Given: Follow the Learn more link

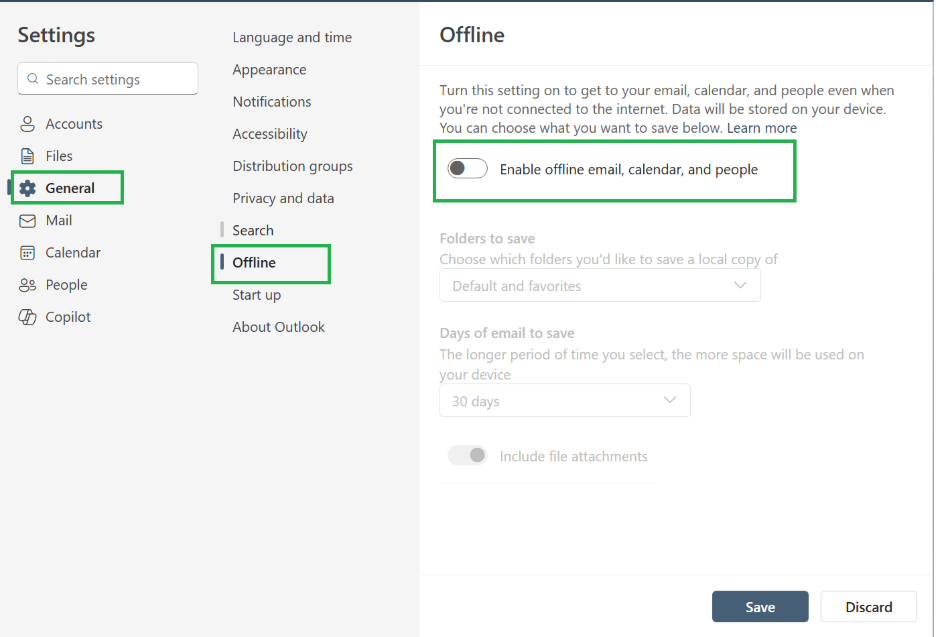Looking at the screenshot, I should (762, 128).
